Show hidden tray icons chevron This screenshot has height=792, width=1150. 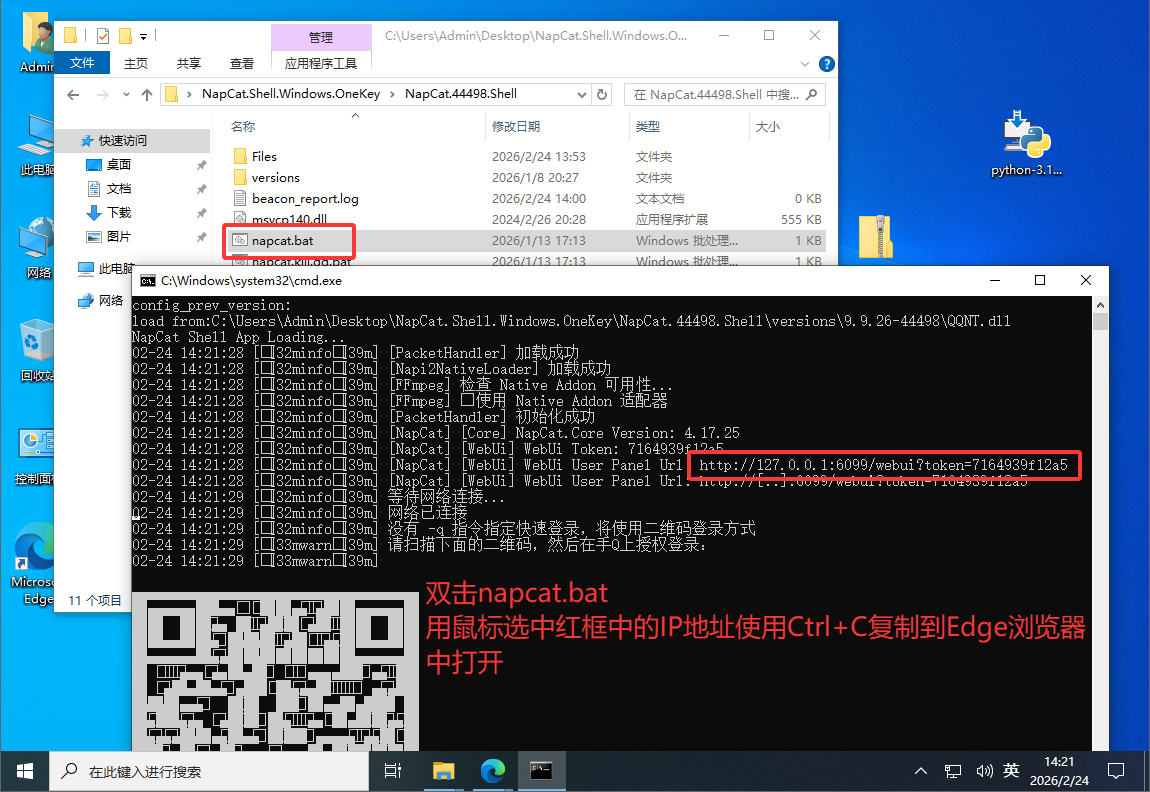click(x=921, y=771)
